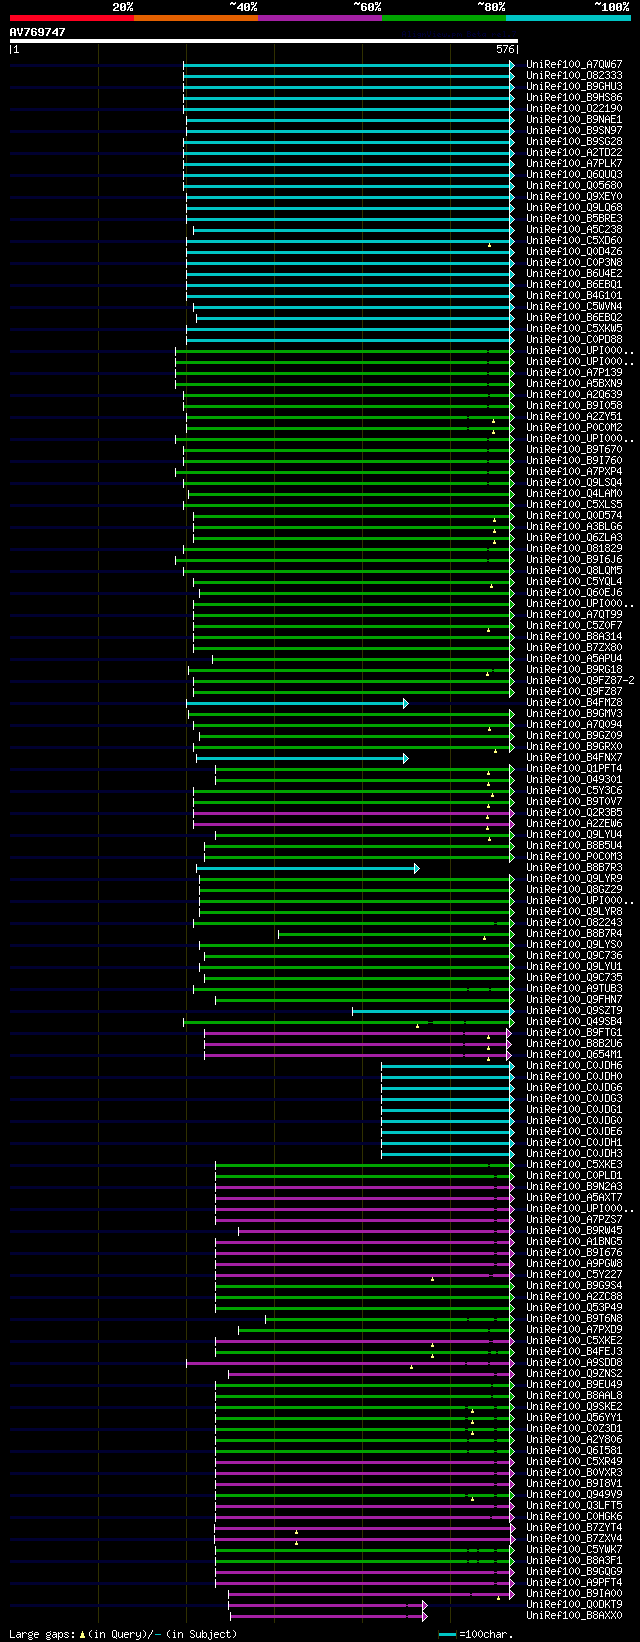Select hit label UniRef100_B9GHU3

[x=574, y=87]
